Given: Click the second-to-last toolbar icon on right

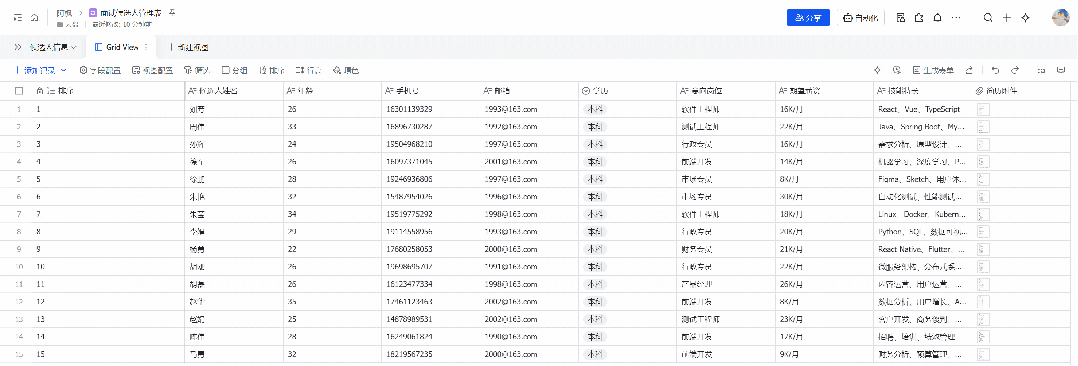Looking at the screenshot, I should click(1042, 70).
